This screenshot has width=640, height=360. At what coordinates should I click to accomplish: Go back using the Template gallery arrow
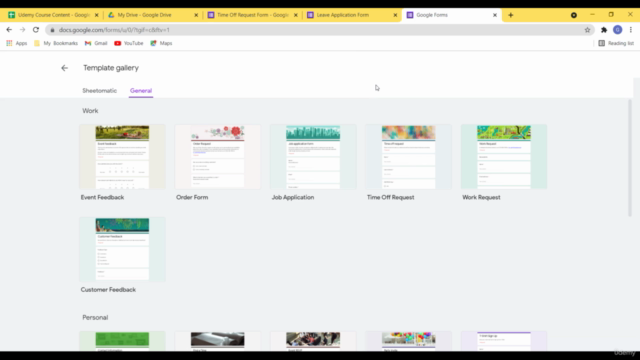pos(64,68)
